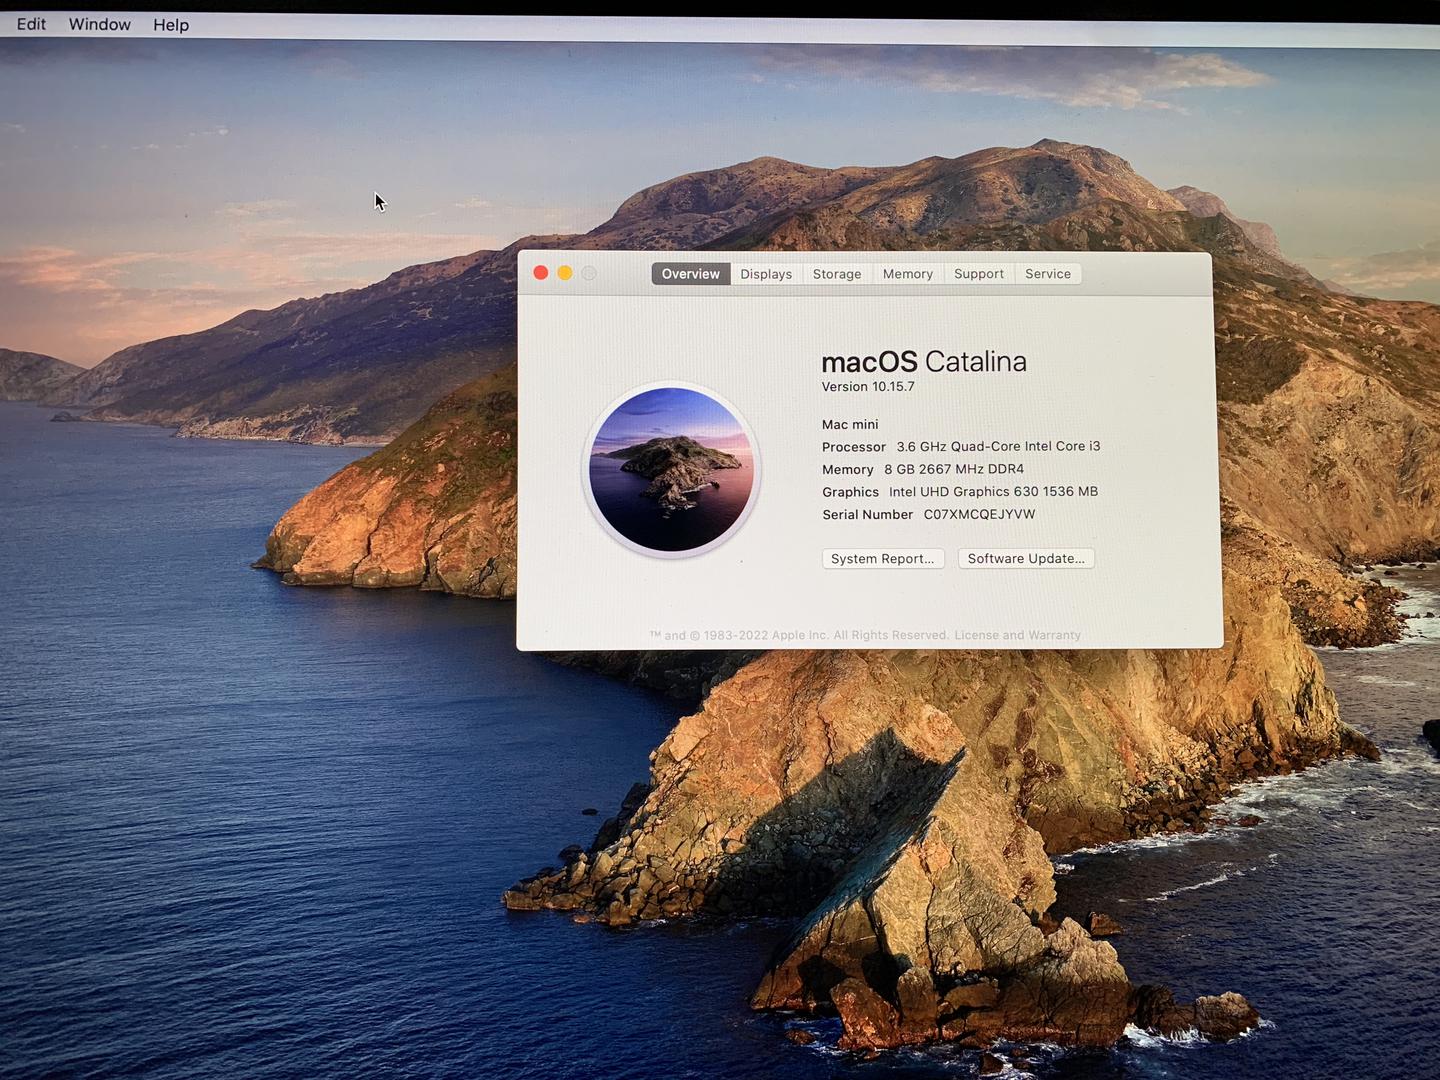Image resolution: width=1440 pixels, height=1080 pixels.
Task: Click the memory value 8 GB 2667 MHz DDR4
Action: (x=954, y=469)
